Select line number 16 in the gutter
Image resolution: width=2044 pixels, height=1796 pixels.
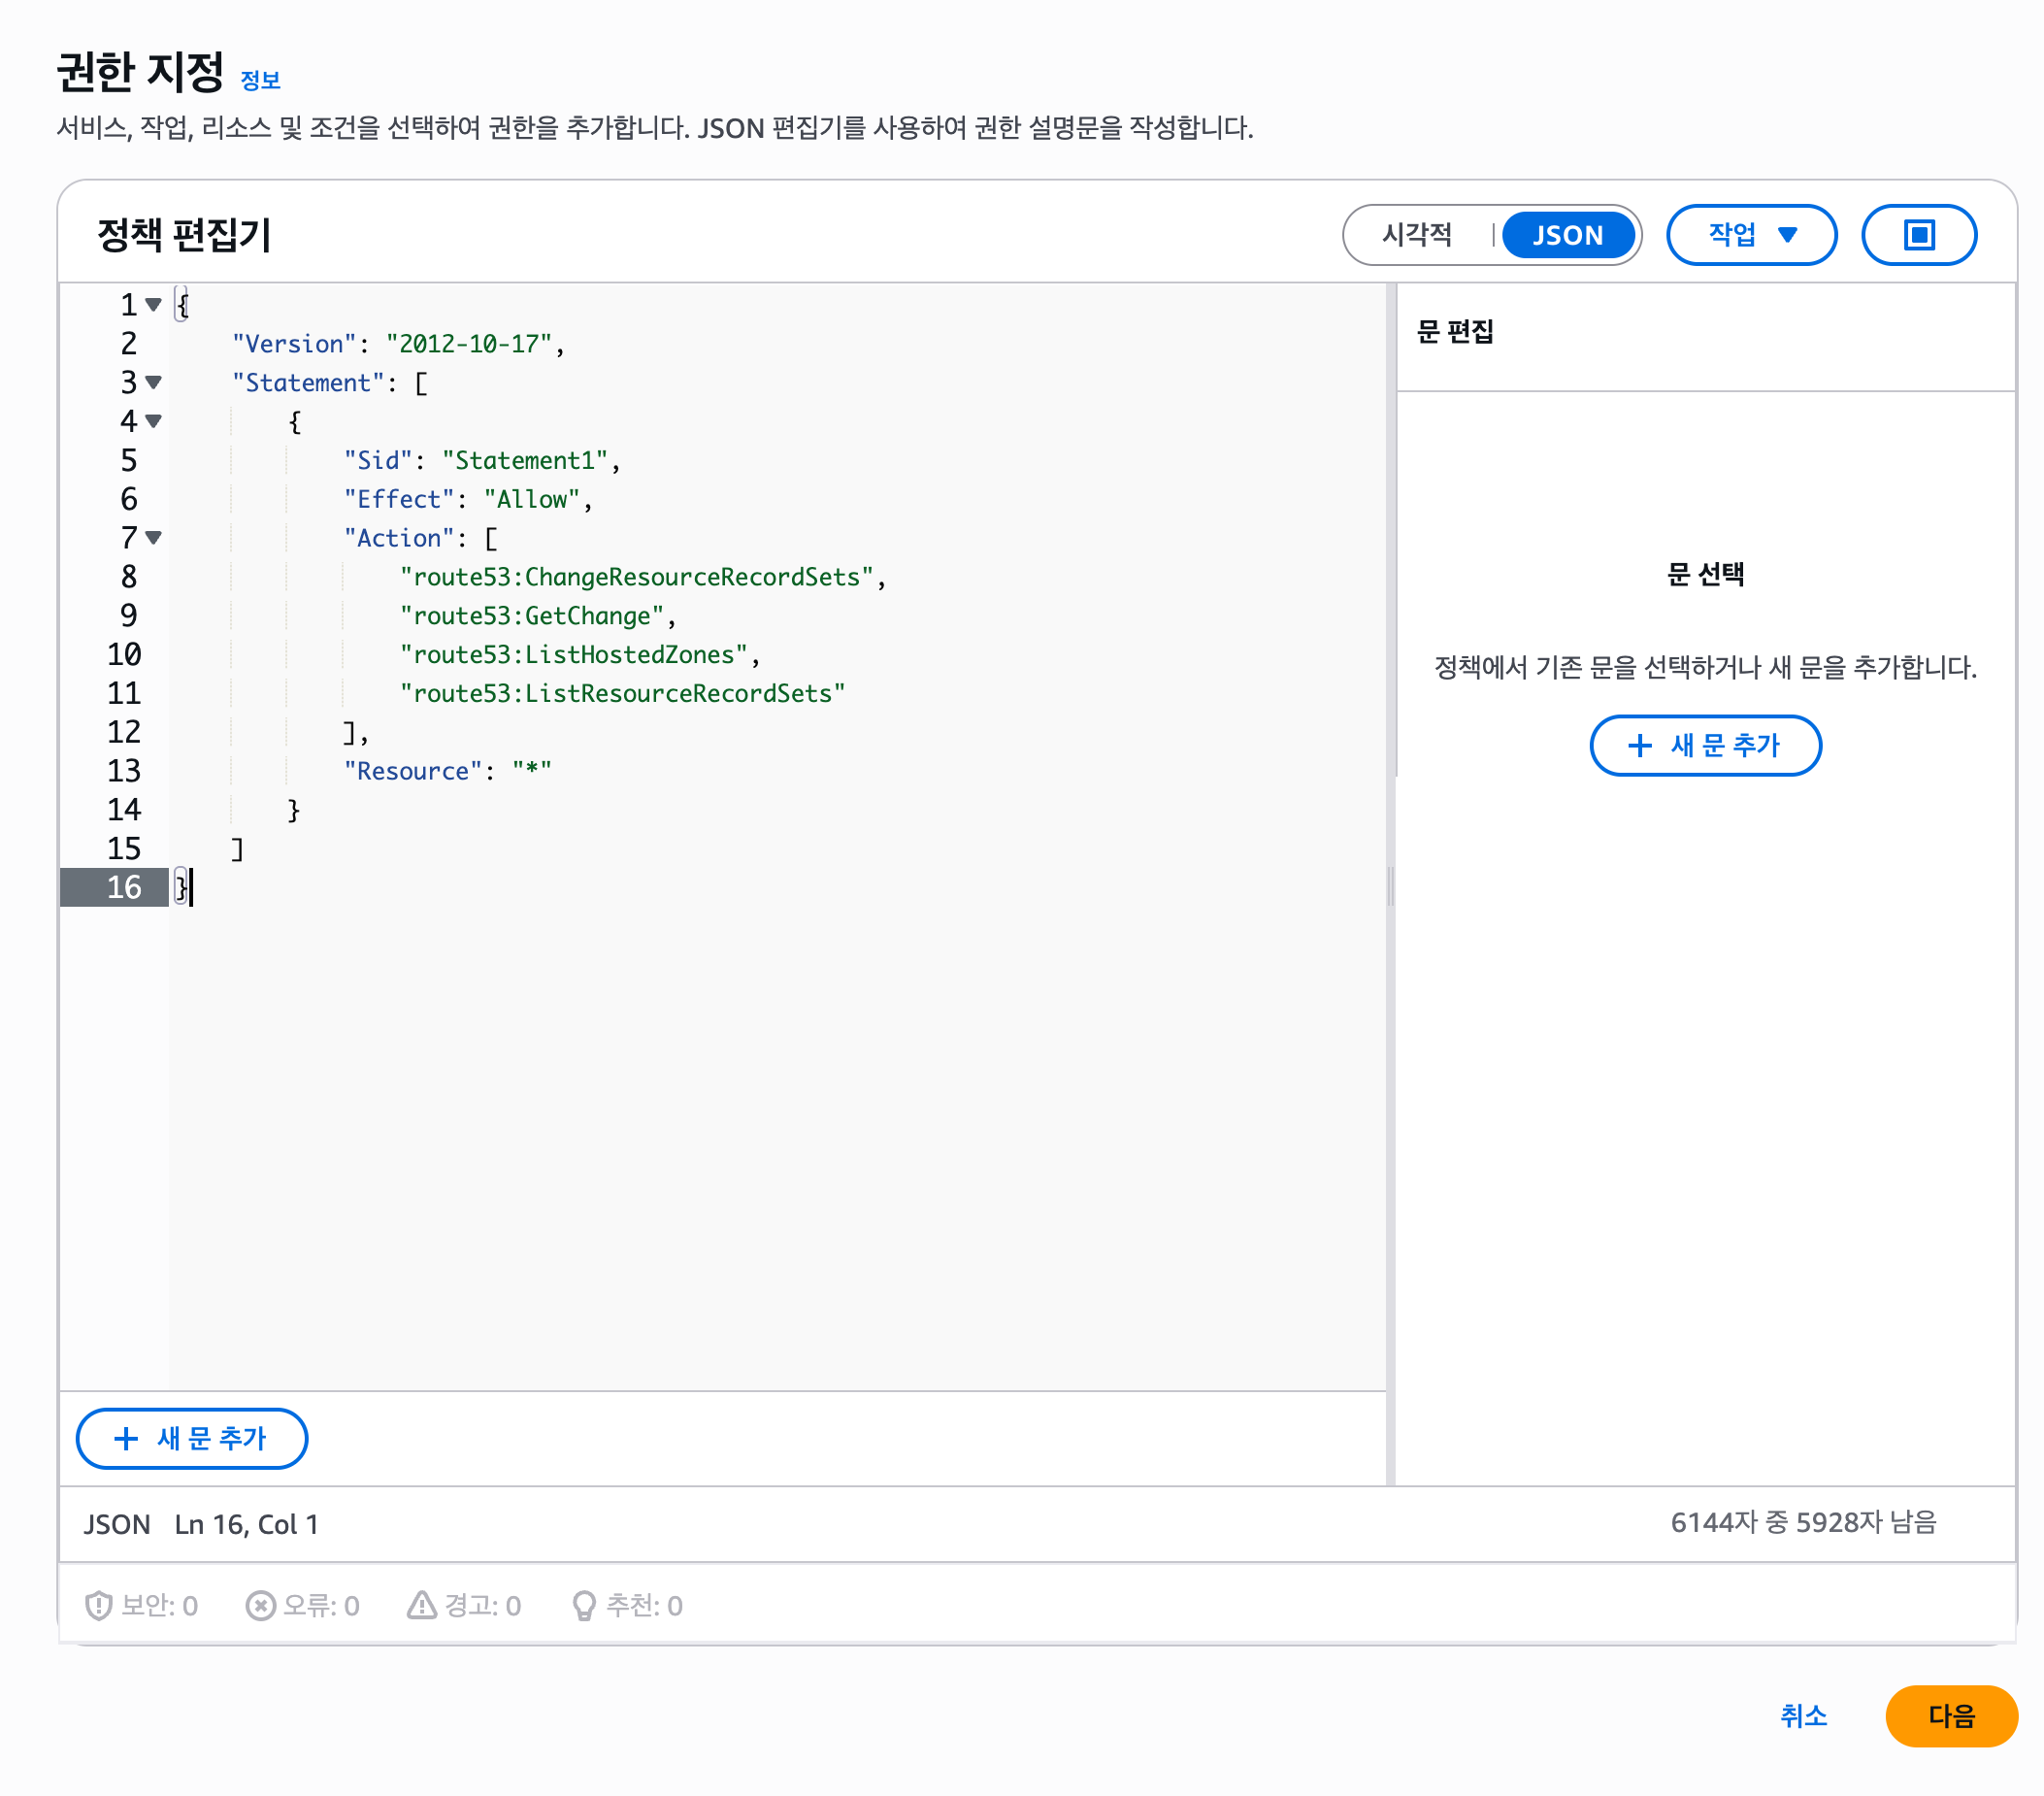coord(124,887)
